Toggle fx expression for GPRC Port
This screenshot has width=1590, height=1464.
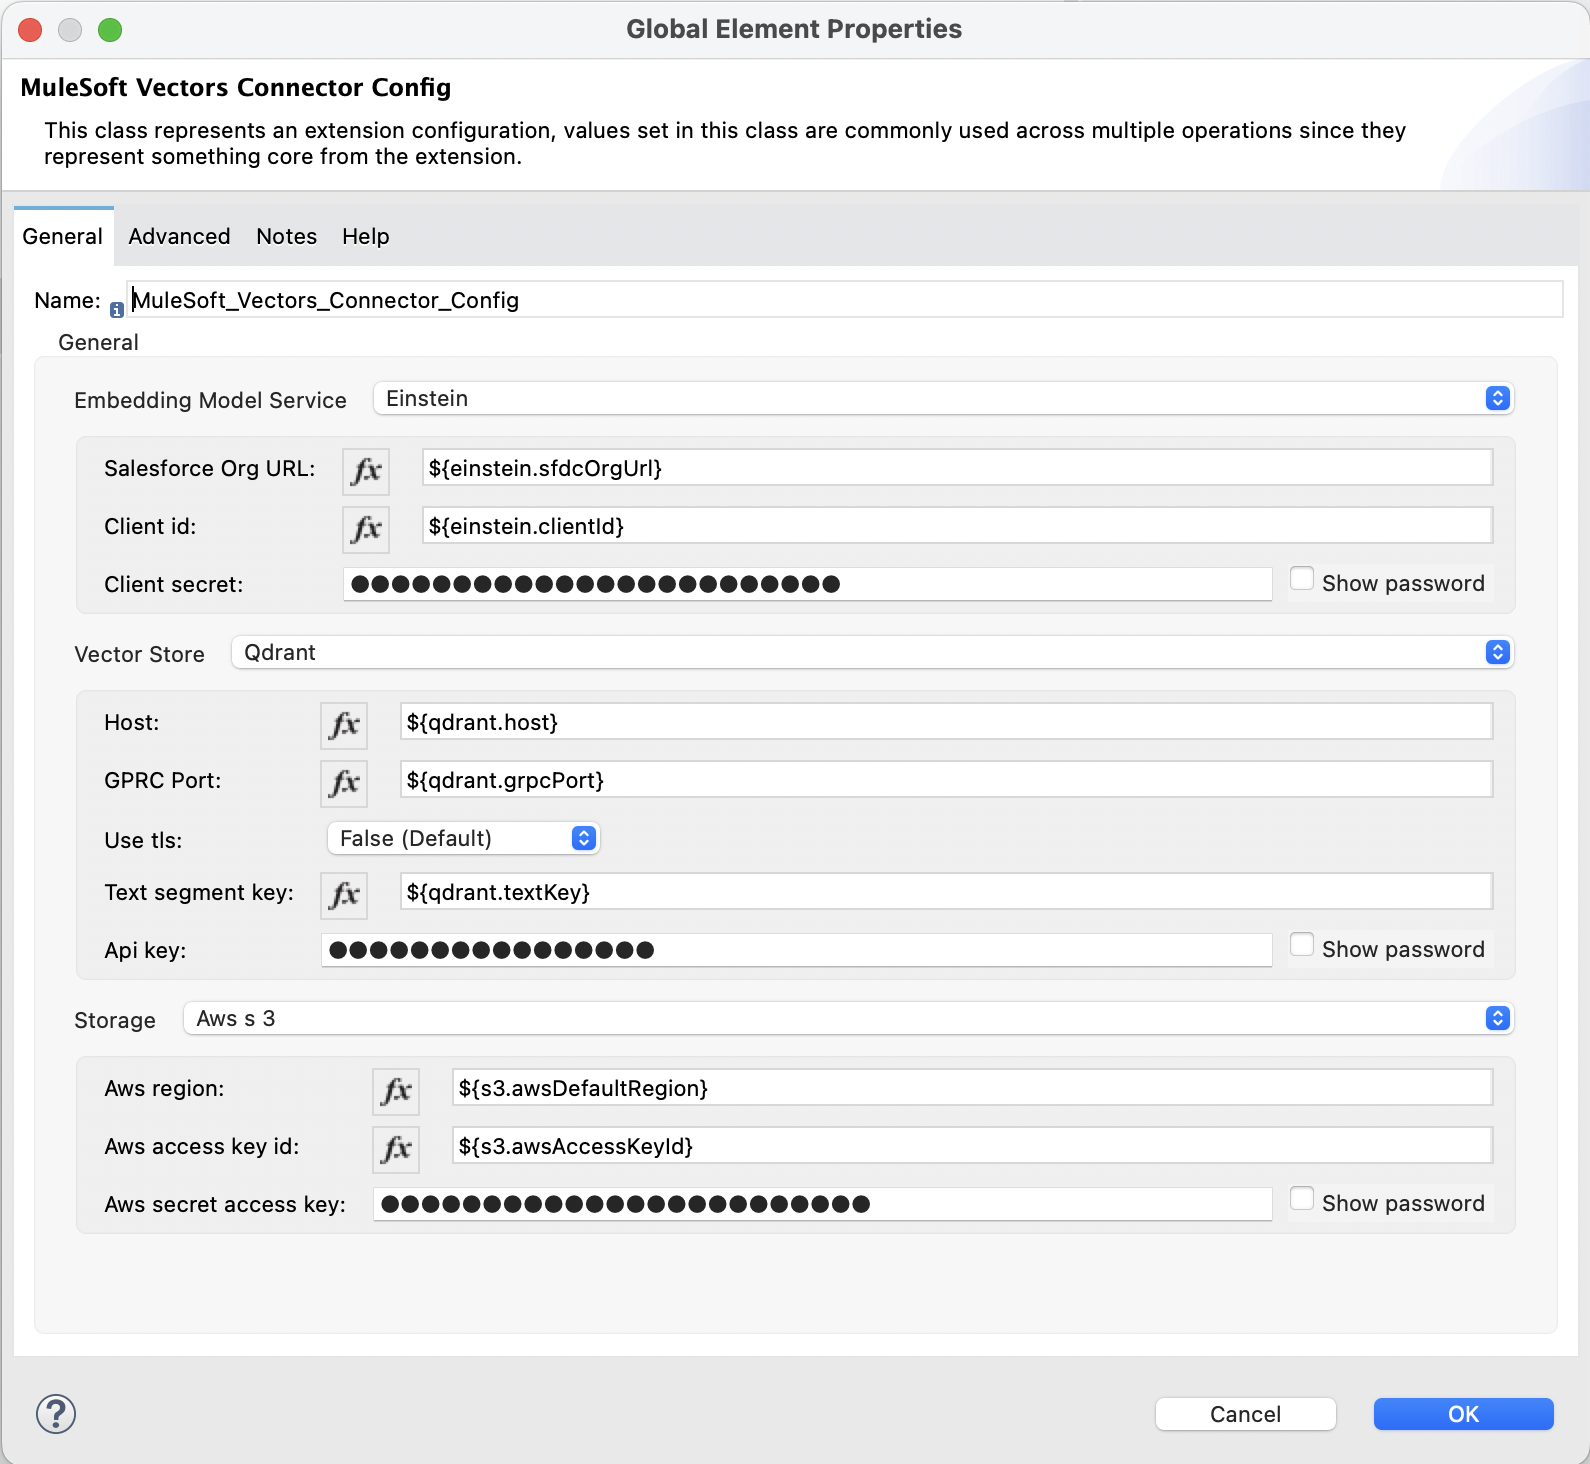coord(344,782)
